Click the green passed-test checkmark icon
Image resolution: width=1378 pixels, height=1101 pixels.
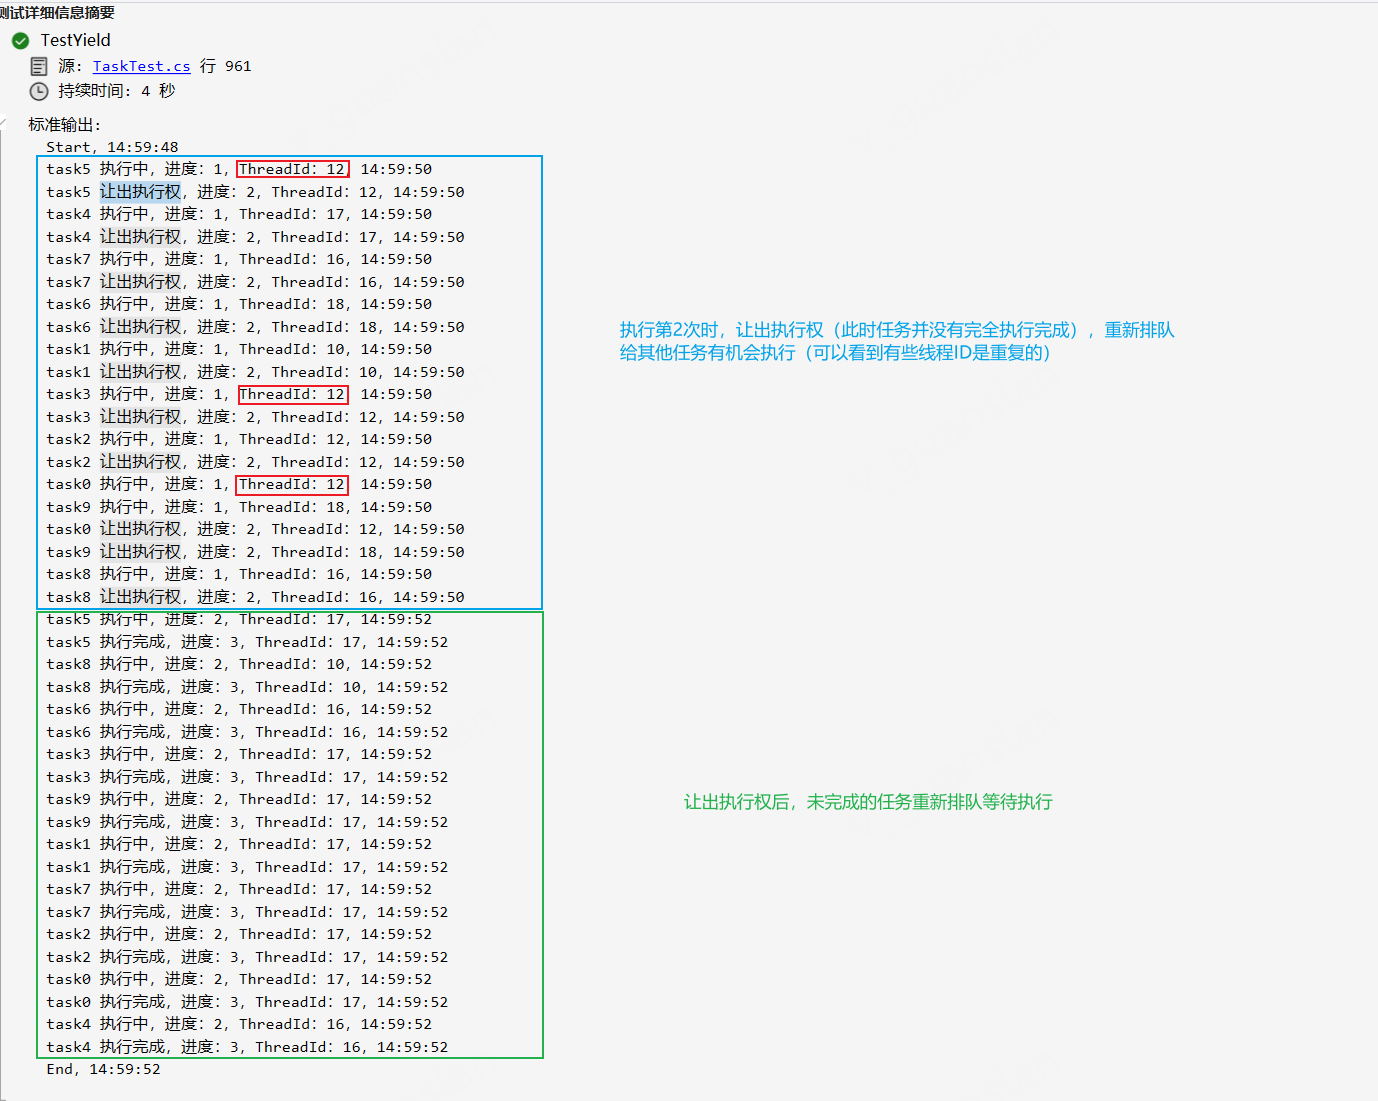pos(20,41)
